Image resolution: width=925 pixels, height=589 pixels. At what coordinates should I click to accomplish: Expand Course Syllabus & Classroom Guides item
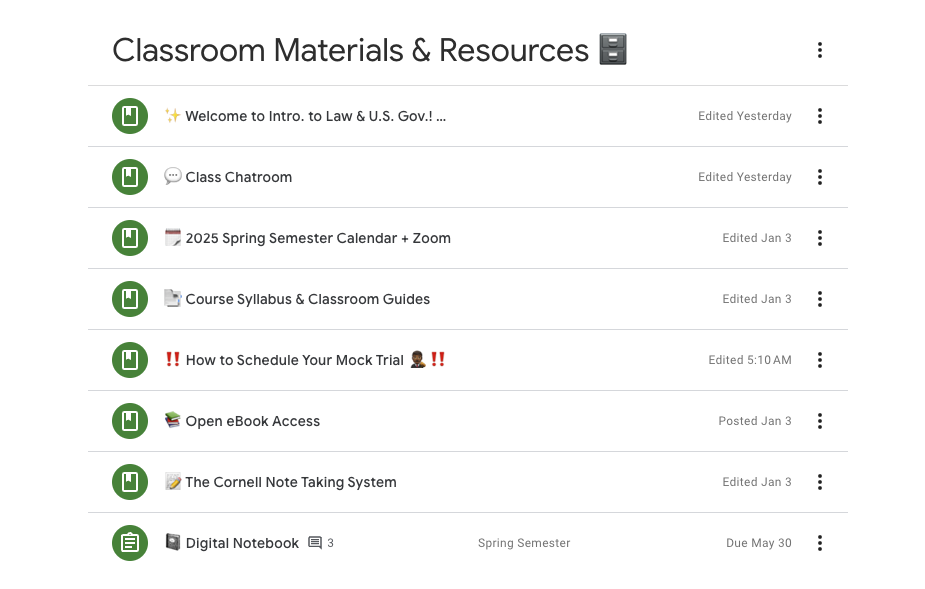point(468,299)
